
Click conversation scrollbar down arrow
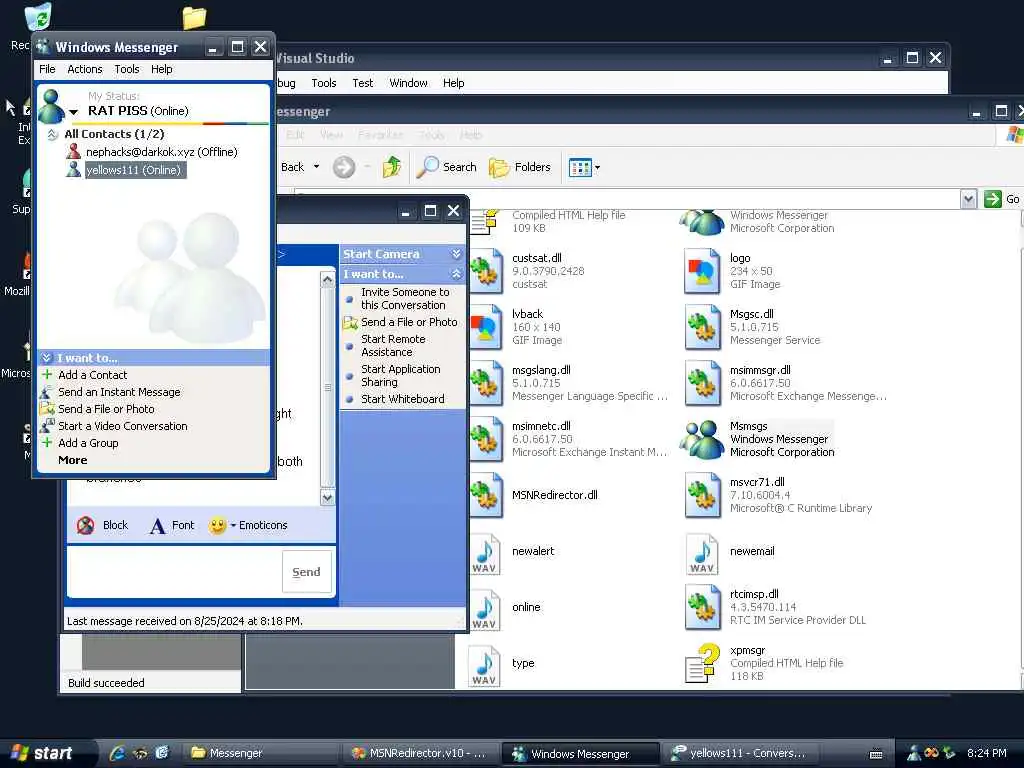pyautogui.click(x=327, y=498)
